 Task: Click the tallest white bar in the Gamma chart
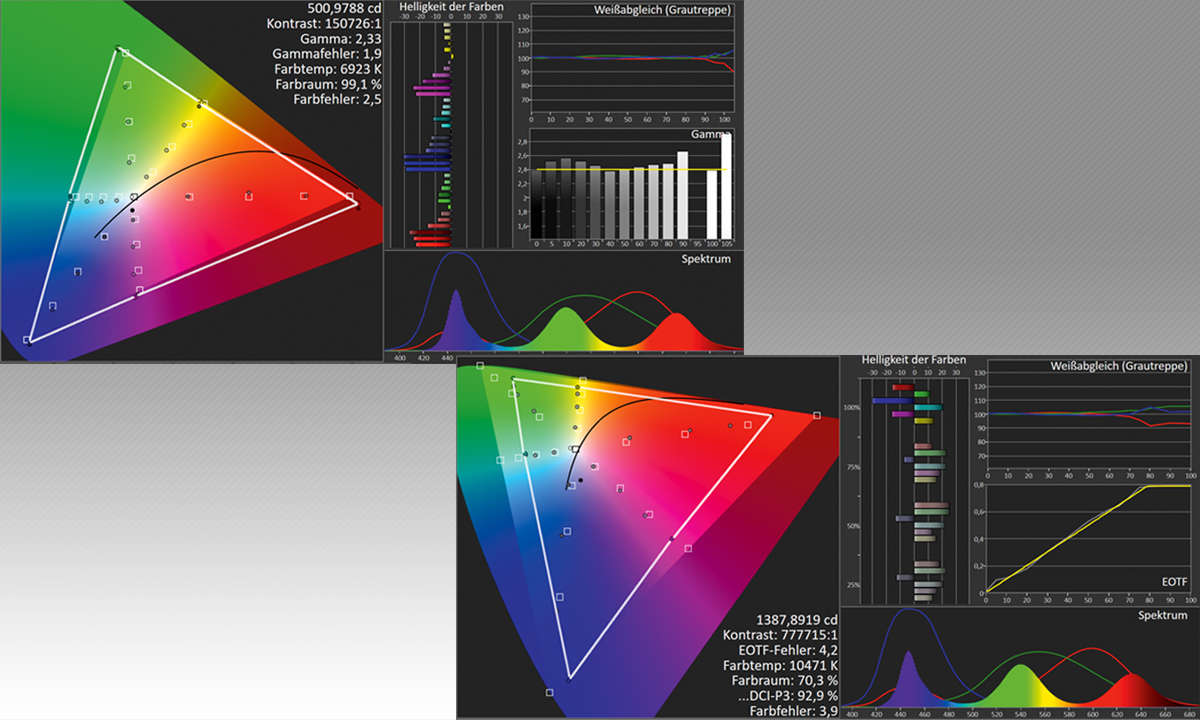click(726, 185)
